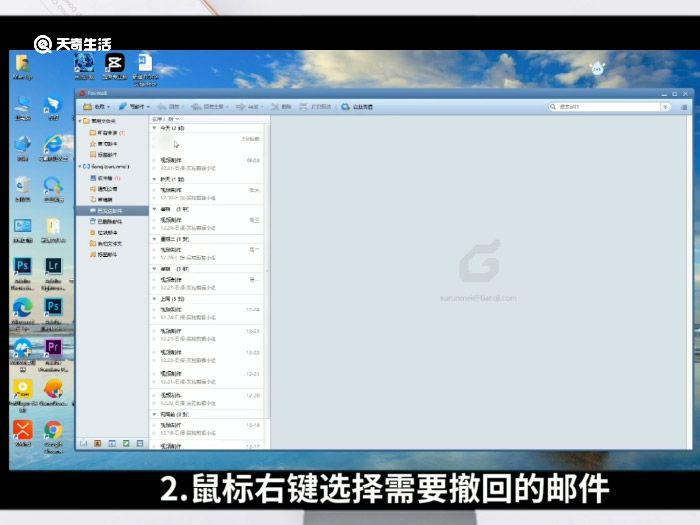Select the Google Chrome desktop shortcut
Screen dimensions: 700x525
54,436
